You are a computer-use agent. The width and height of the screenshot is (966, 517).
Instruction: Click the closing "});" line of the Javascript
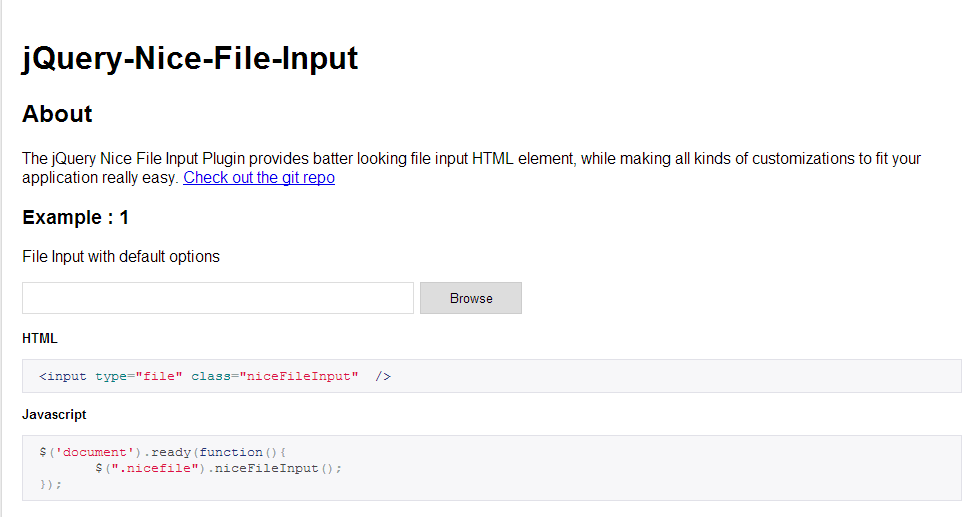pos(51,484)
